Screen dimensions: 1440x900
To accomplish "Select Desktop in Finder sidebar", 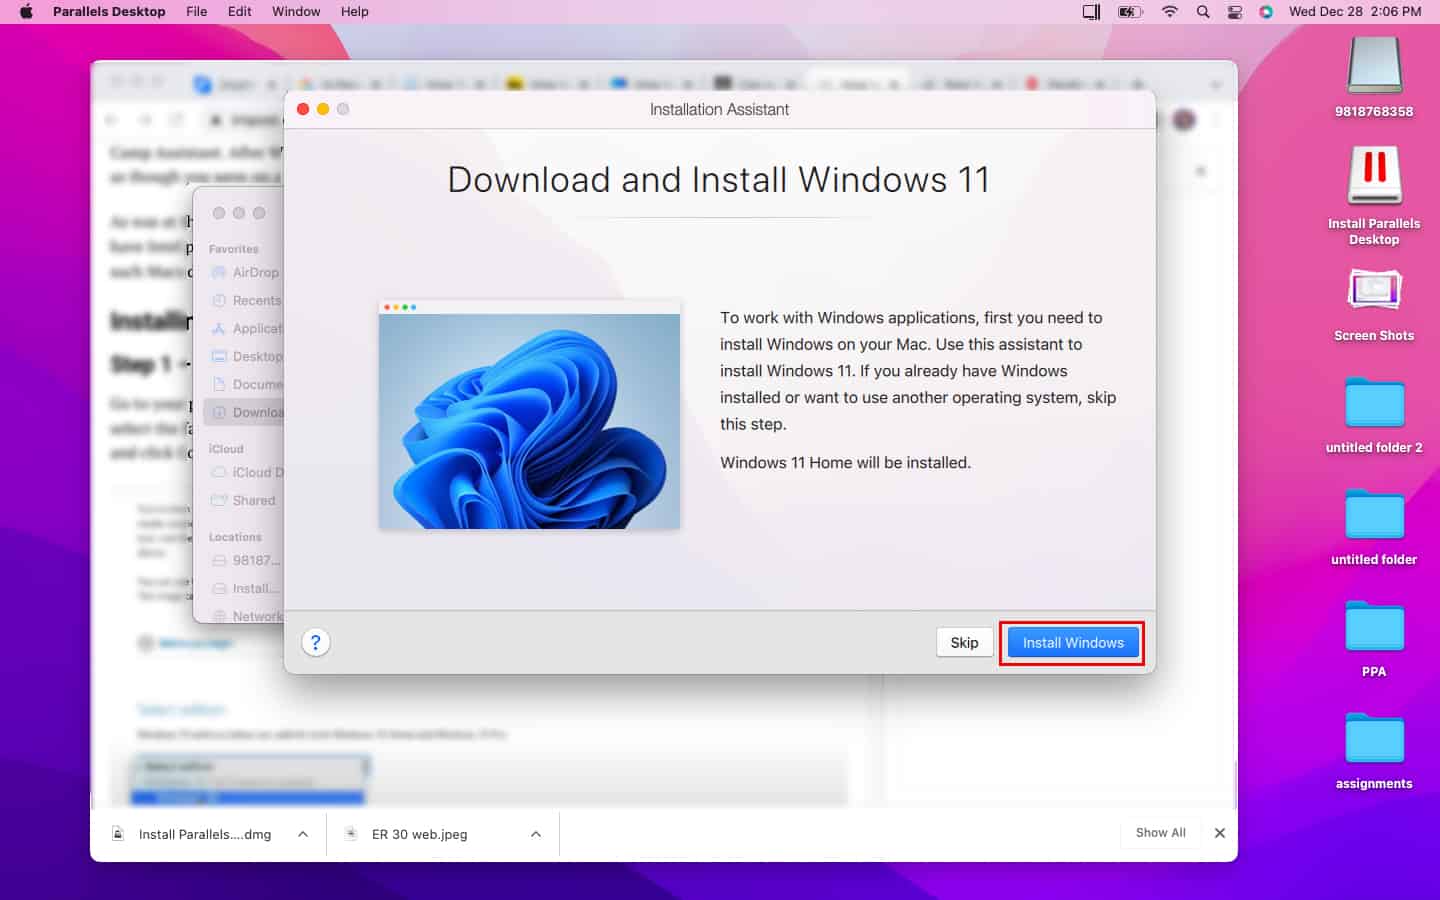I will (x=247, y=356).
